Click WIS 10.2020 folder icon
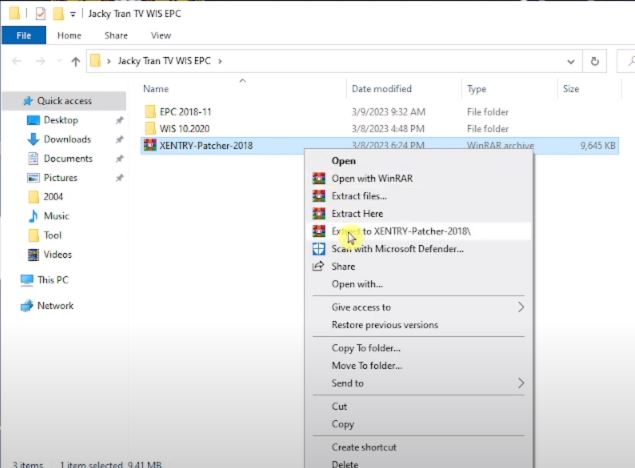Image resolution: width=635 pixels, height=468 pixels. pyautogui.click(x=150, y=129)
